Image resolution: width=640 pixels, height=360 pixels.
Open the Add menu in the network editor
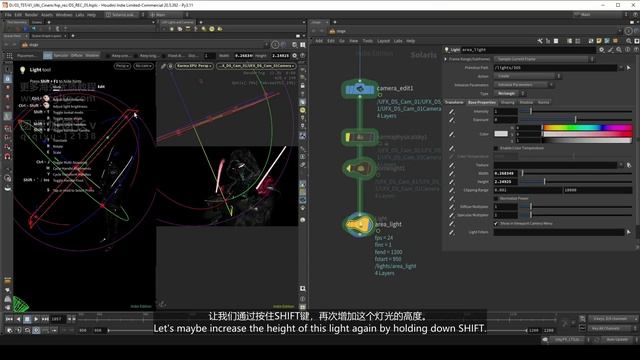(x=319, y=41)
